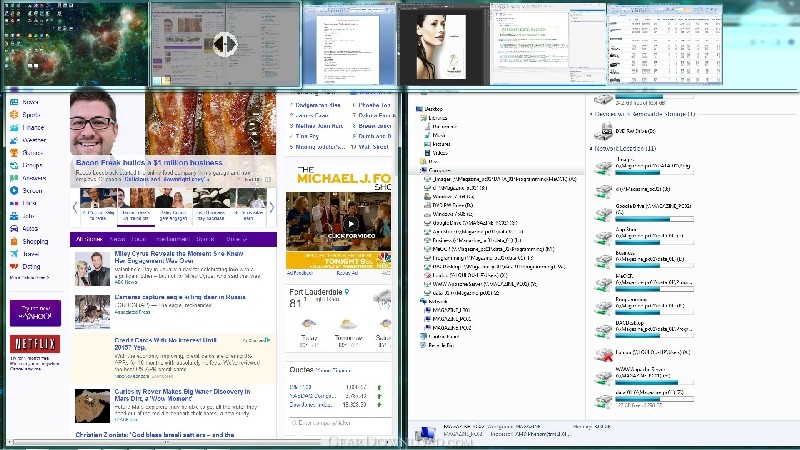
Task: Click the Google Drive capacity bar
Action: click(655, 219)
